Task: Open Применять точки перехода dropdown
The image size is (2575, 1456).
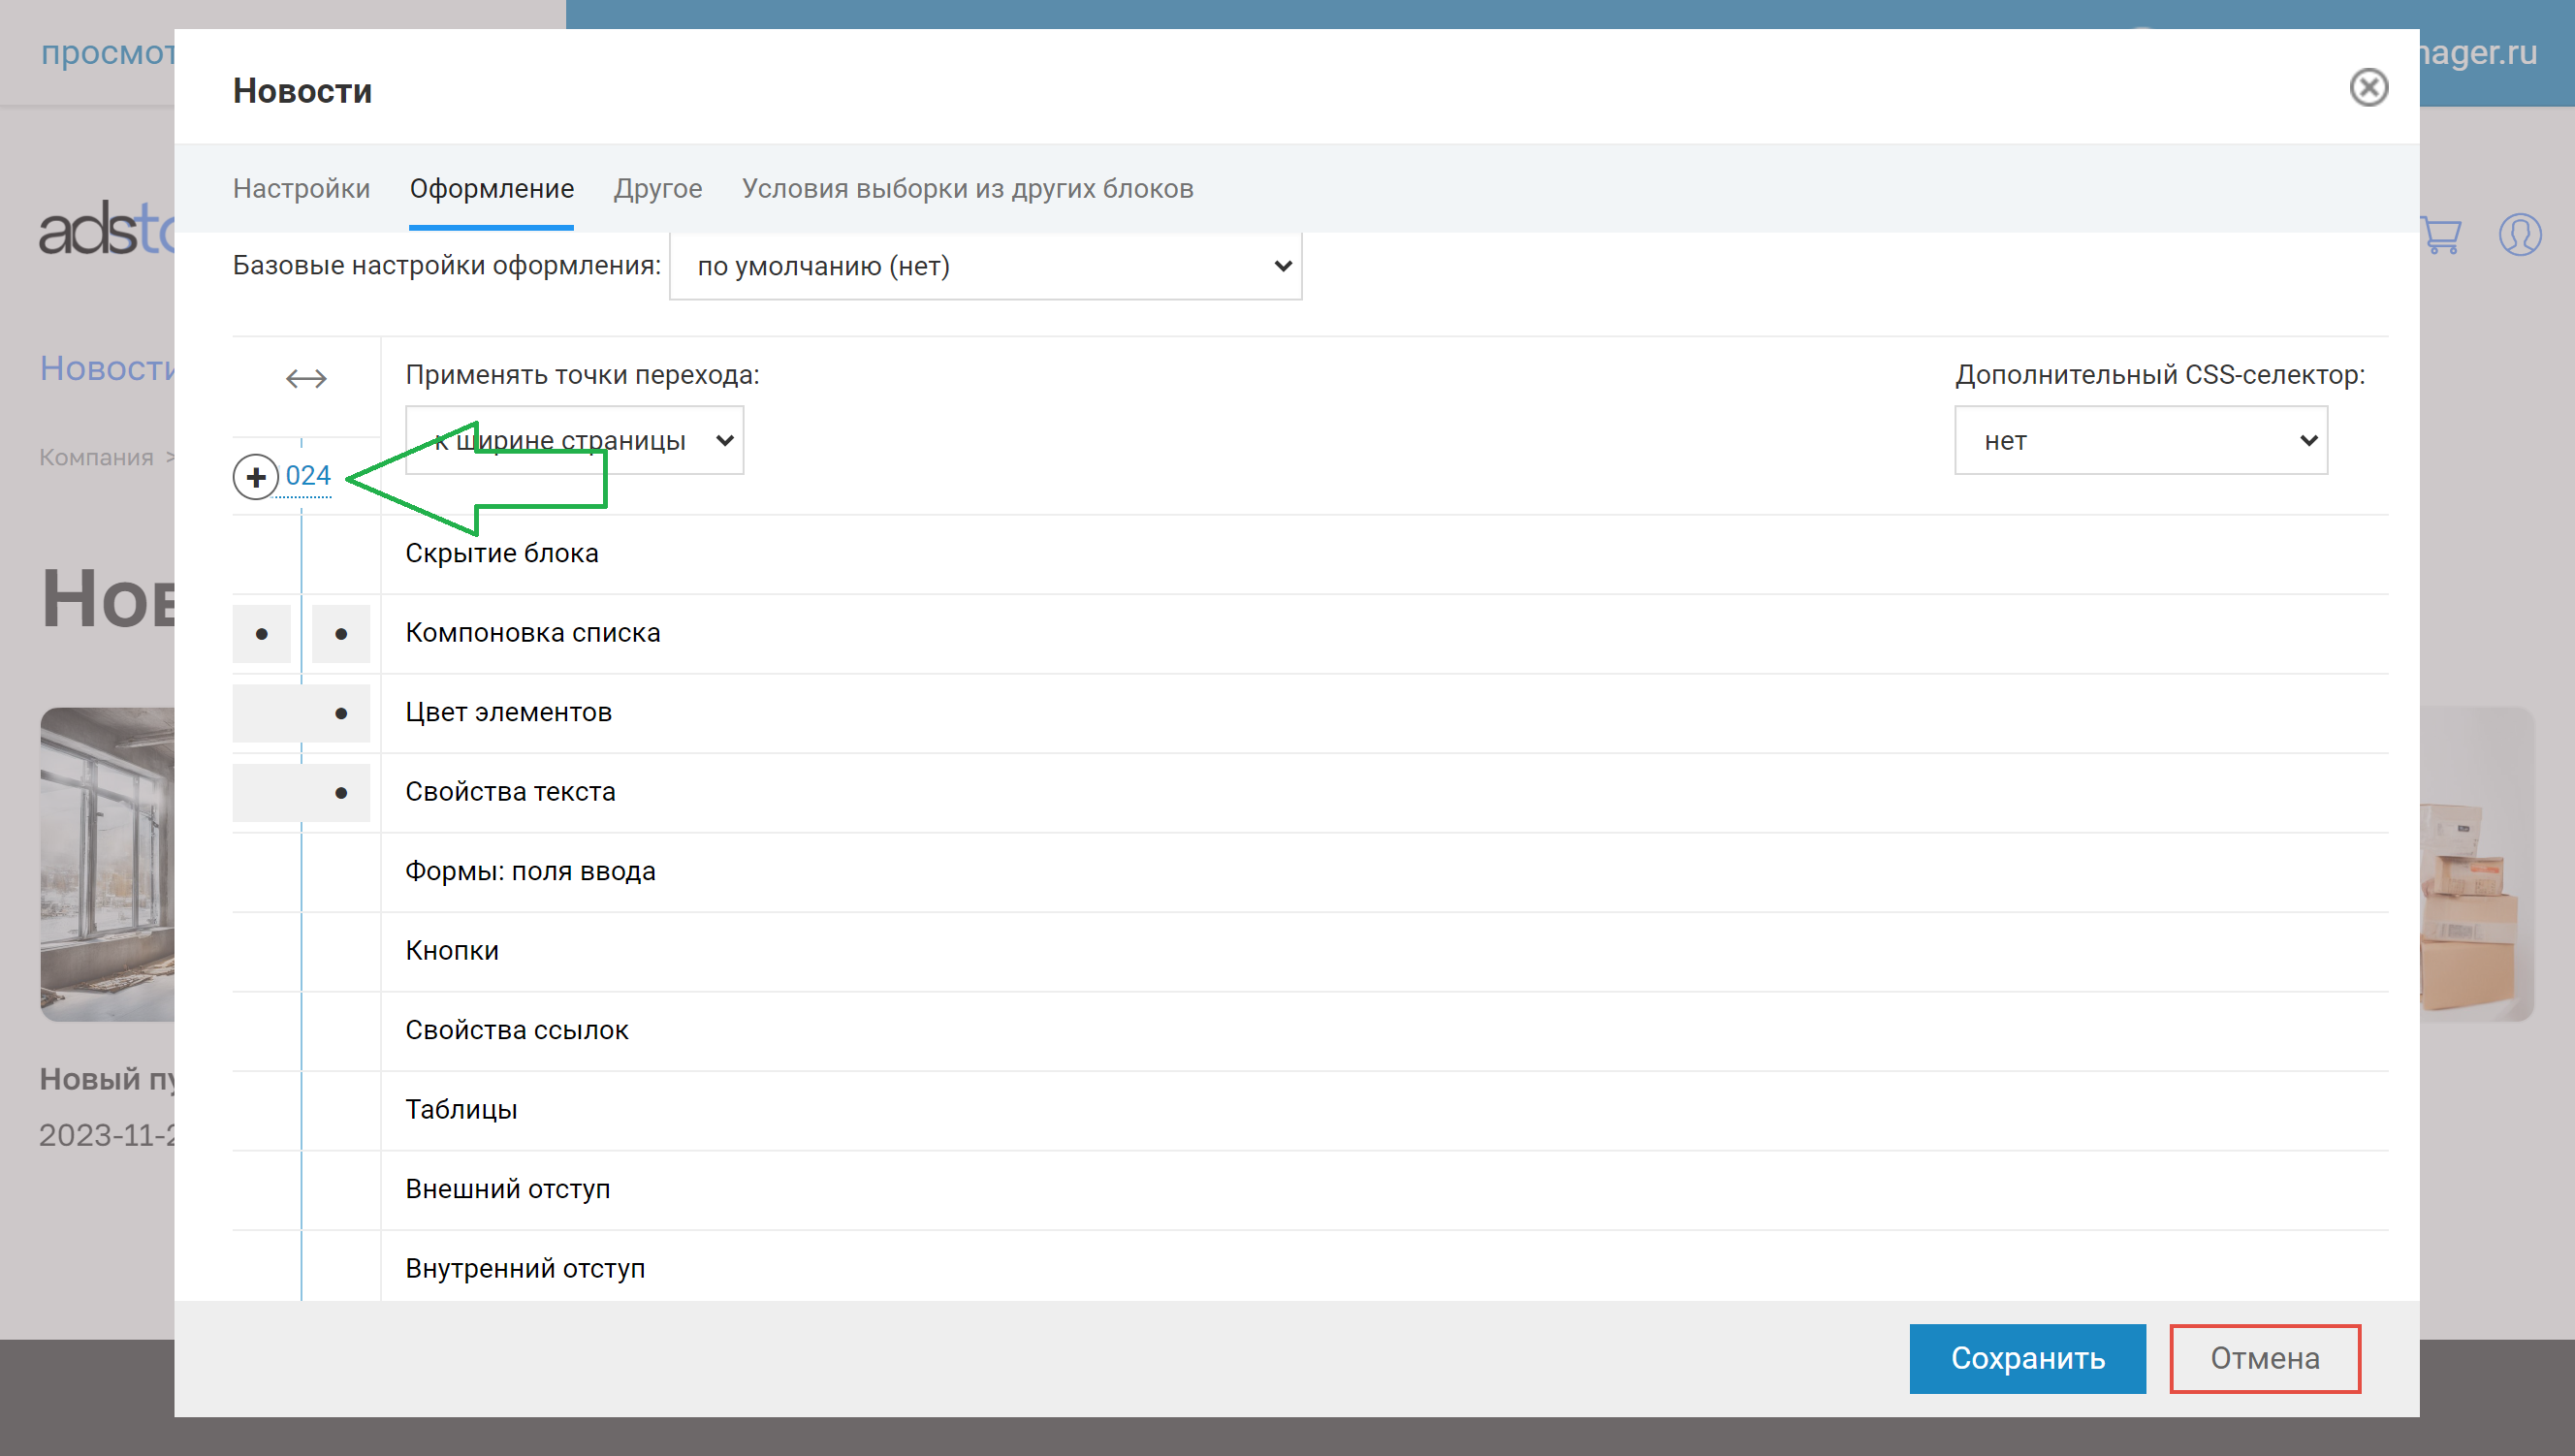Action: tap(574, 441)
